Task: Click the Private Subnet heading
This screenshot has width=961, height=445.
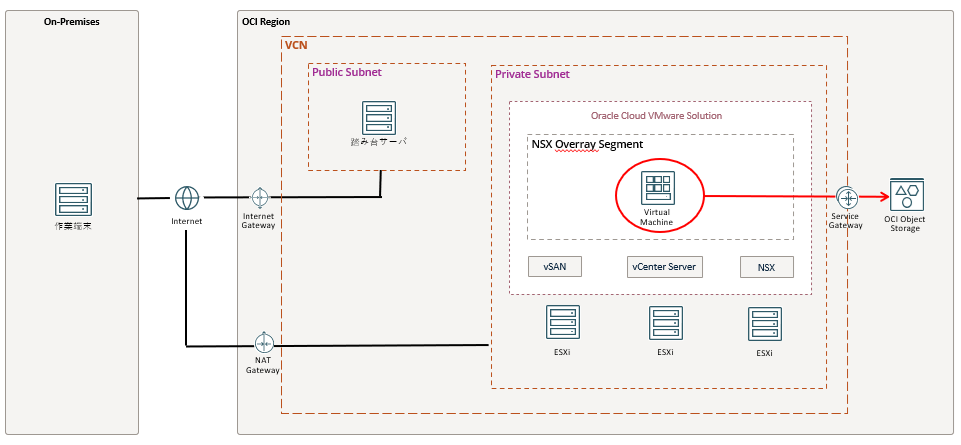Action: tap(532, 75)
